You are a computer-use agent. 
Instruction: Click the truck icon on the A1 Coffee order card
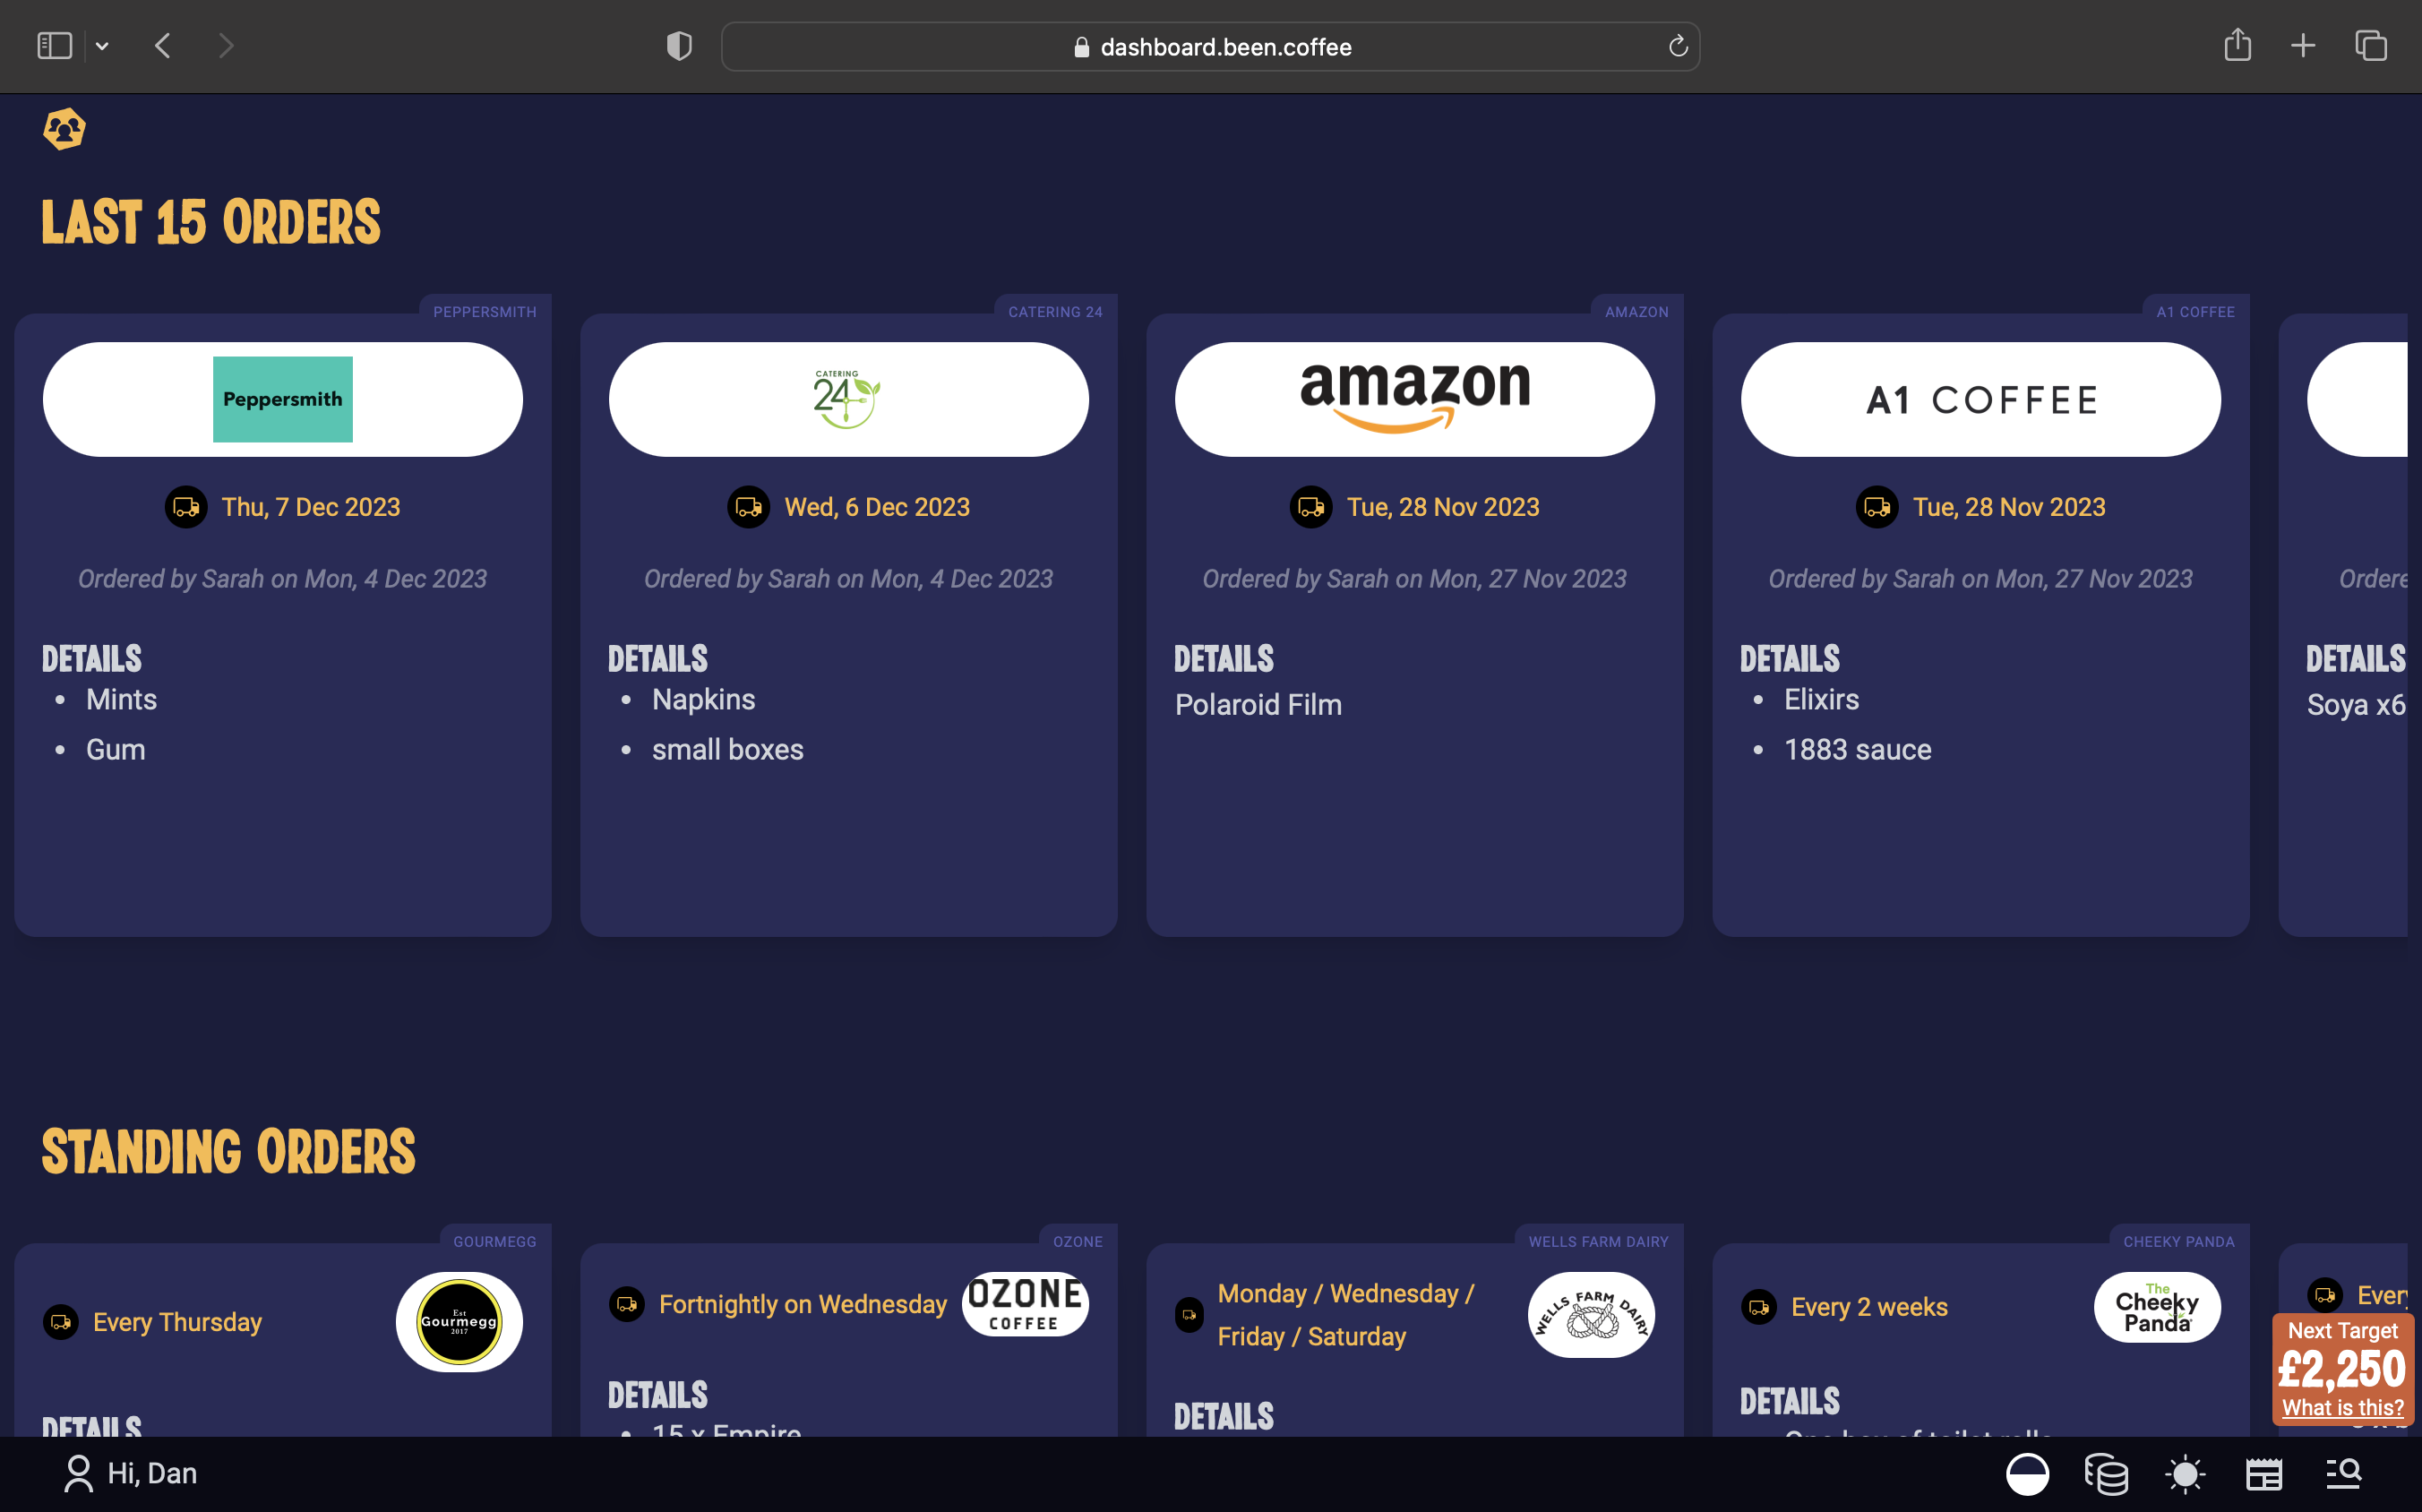[1877, 507]
